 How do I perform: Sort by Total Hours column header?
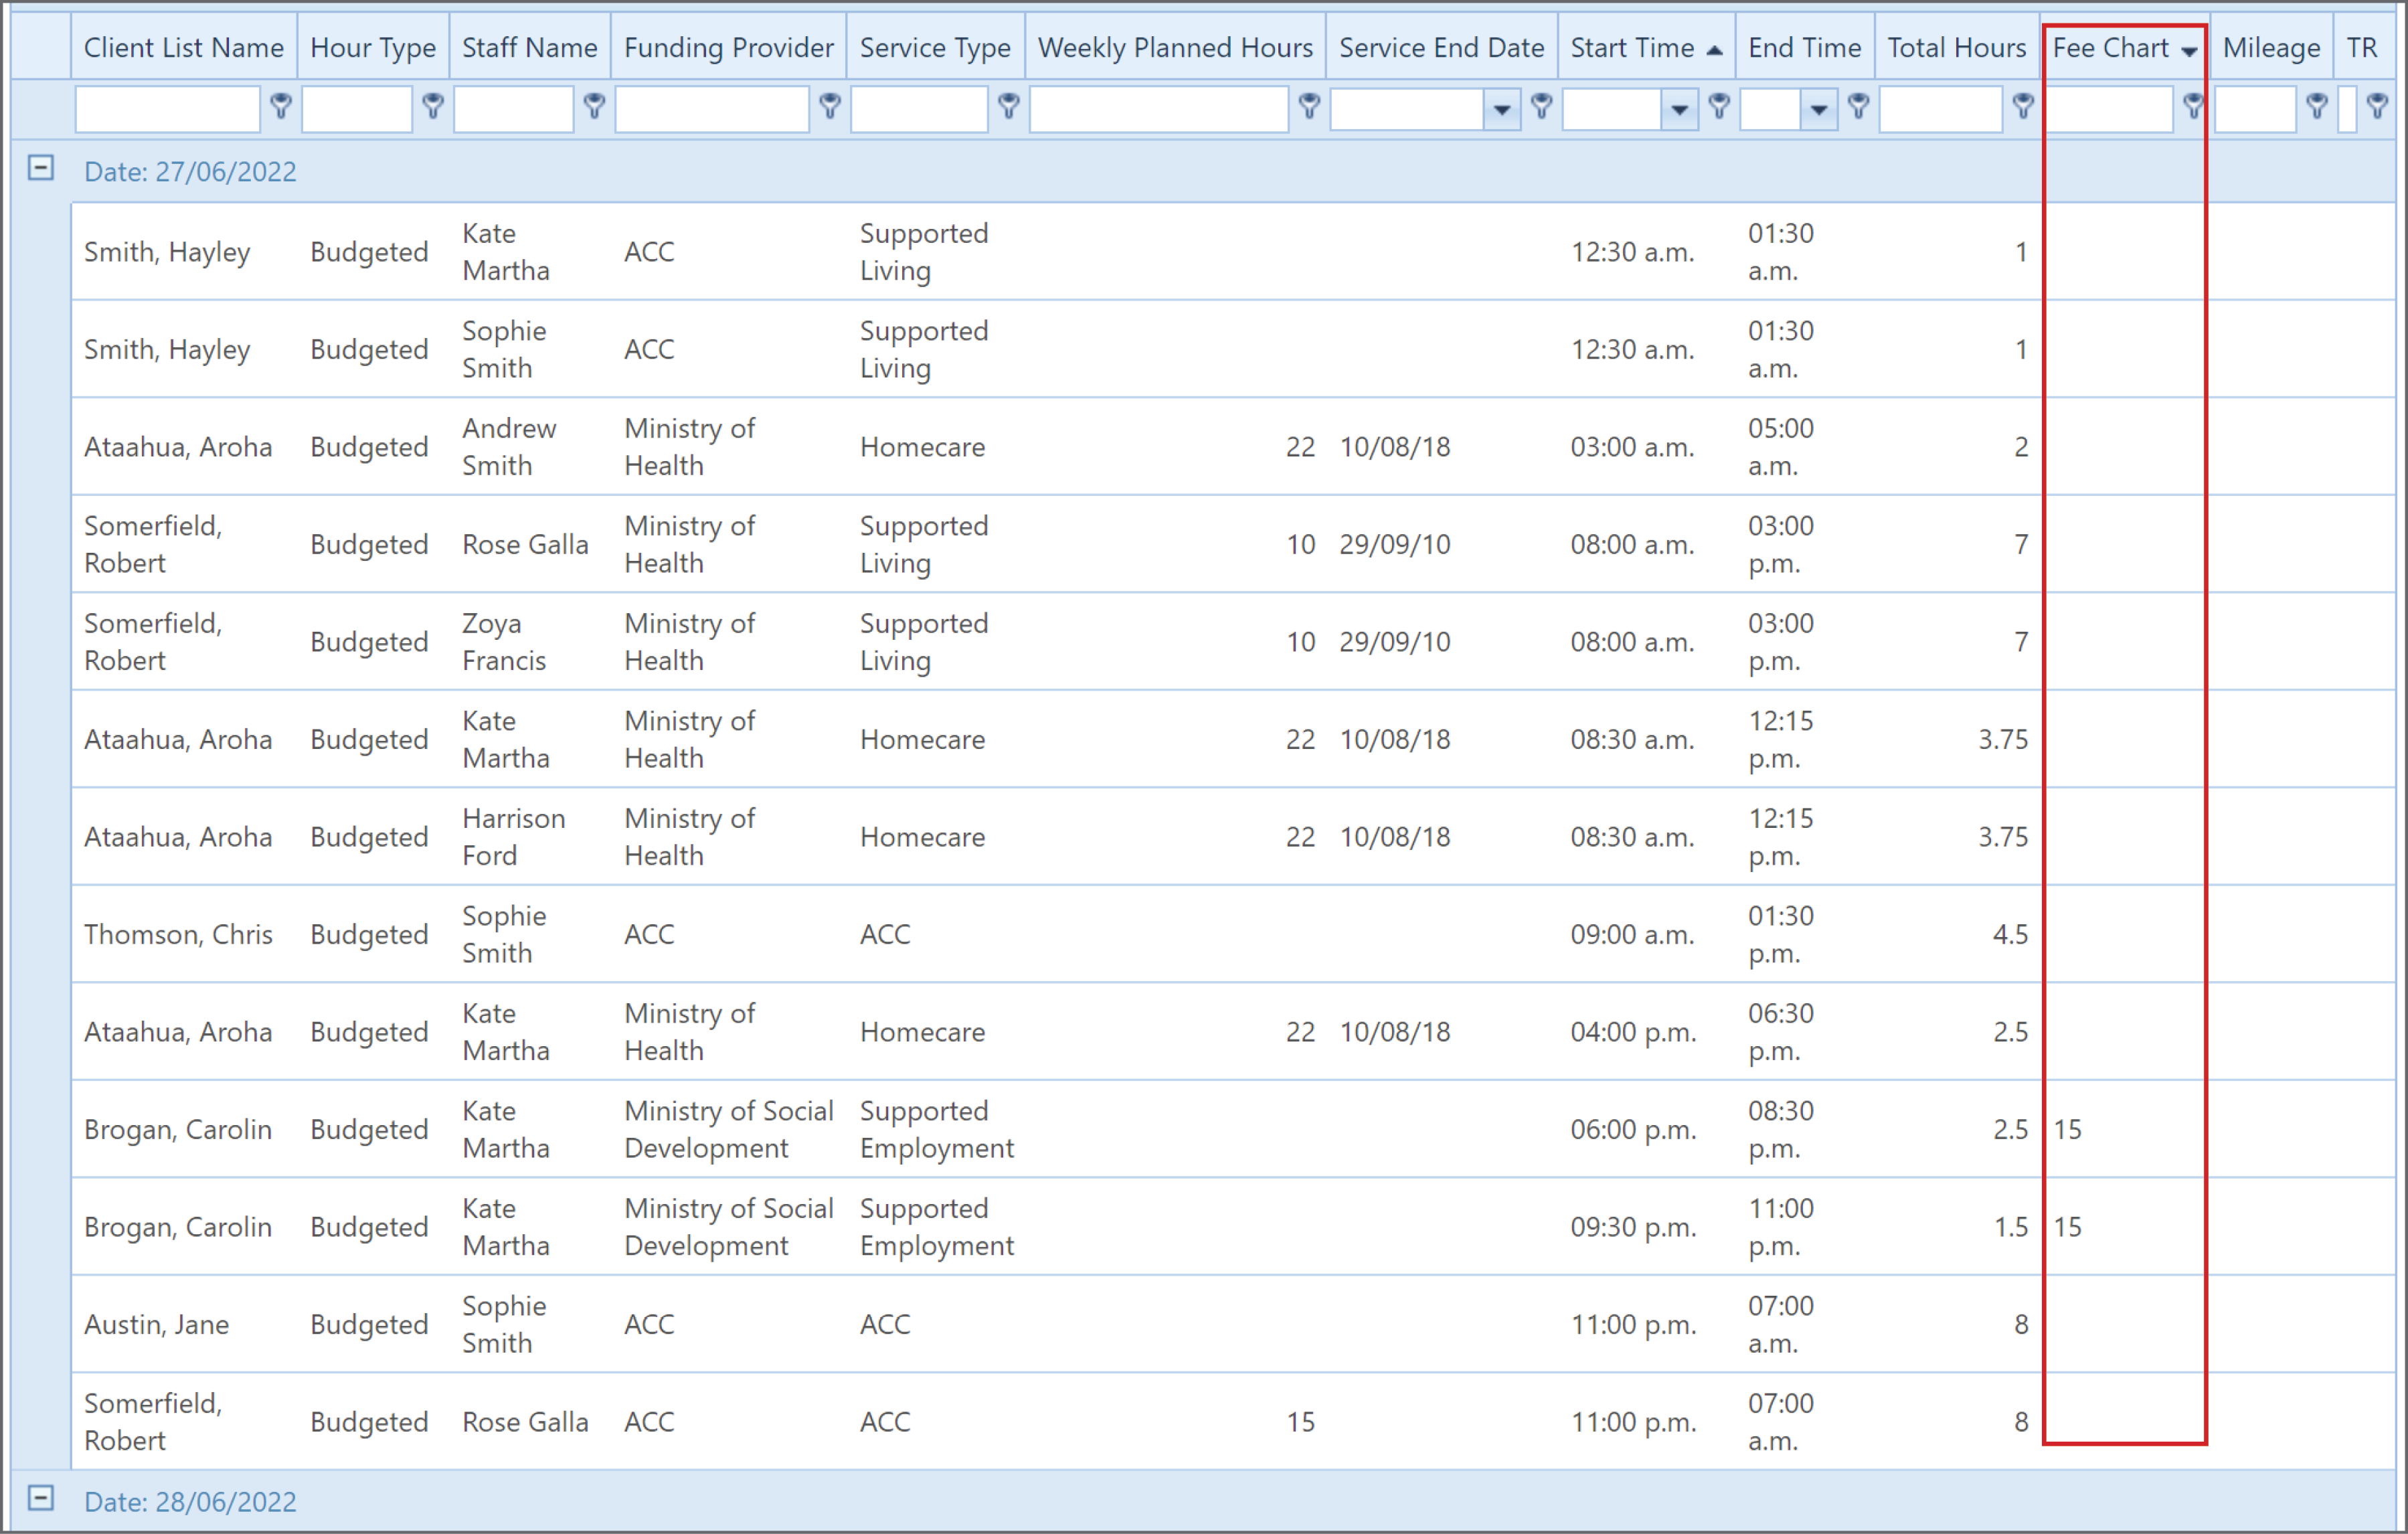pos(1957,47)
